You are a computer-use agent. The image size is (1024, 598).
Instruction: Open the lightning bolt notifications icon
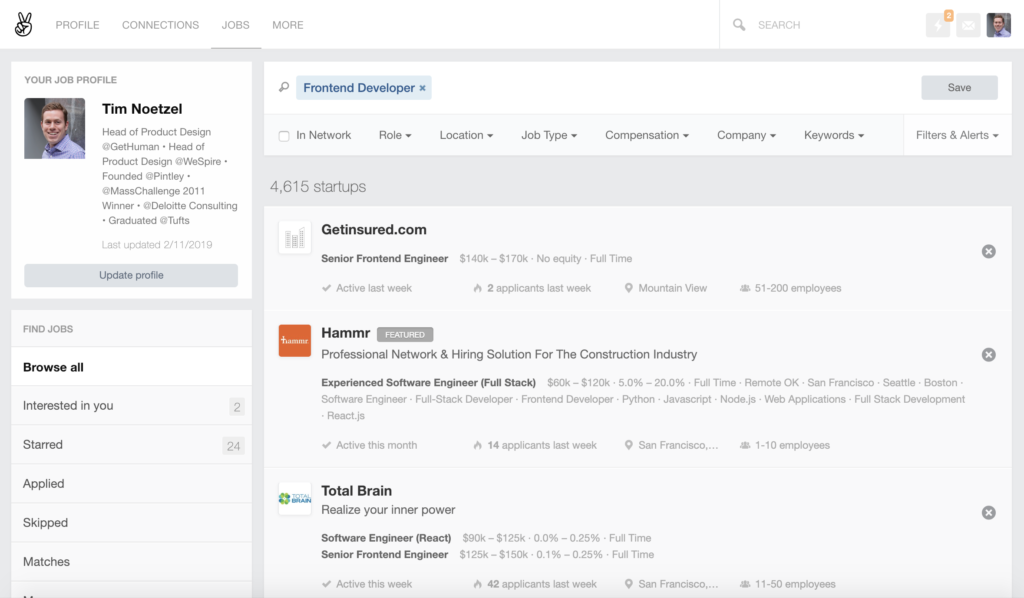pos(938,25)
